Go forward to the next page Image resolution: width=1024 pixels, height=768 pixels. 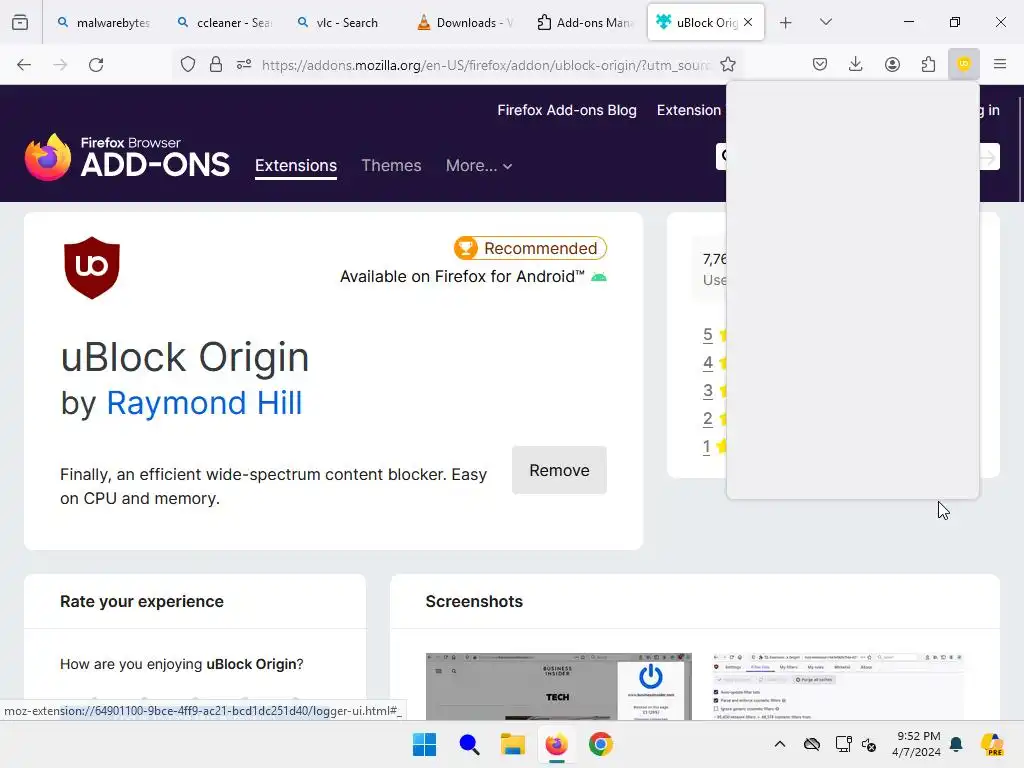pos(60,65)
